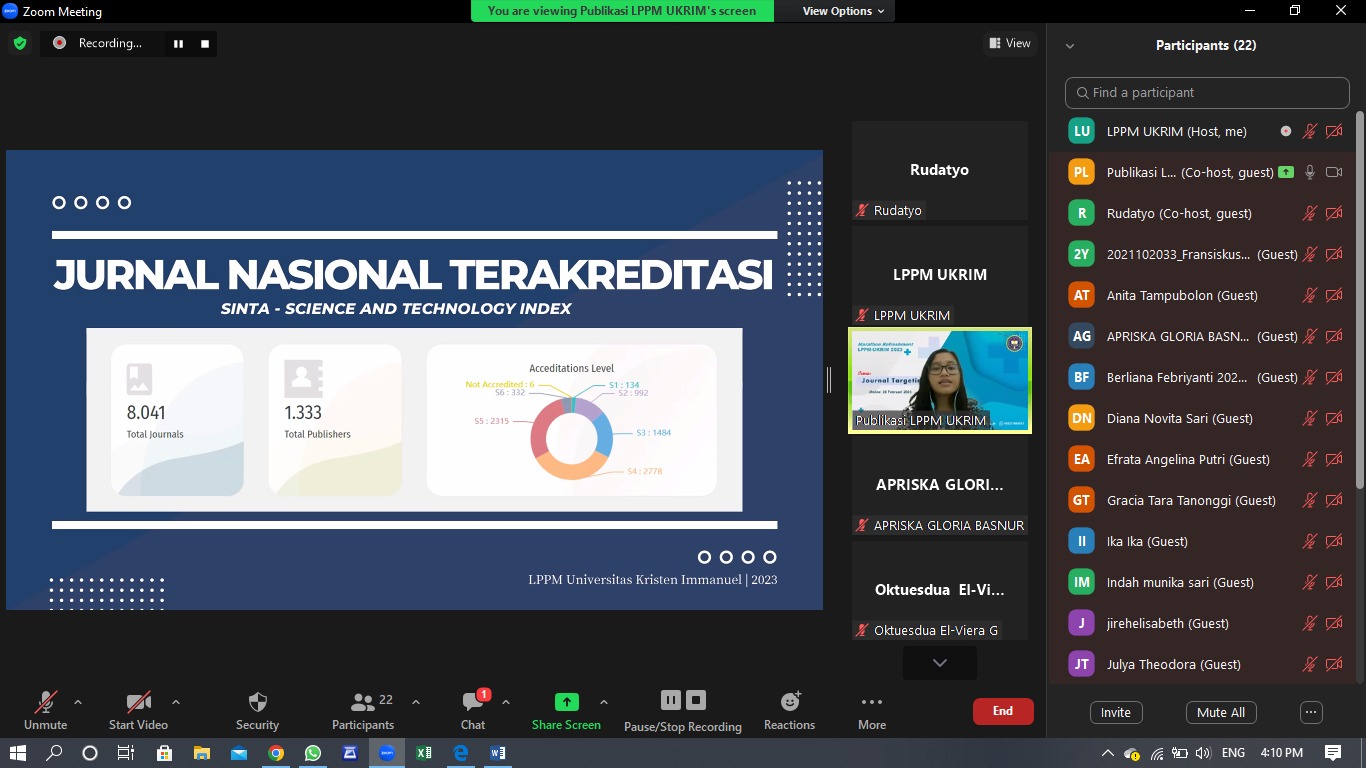Open Word from taskbar
Screen dimensions: 1366x768
(x=498, y=753)
